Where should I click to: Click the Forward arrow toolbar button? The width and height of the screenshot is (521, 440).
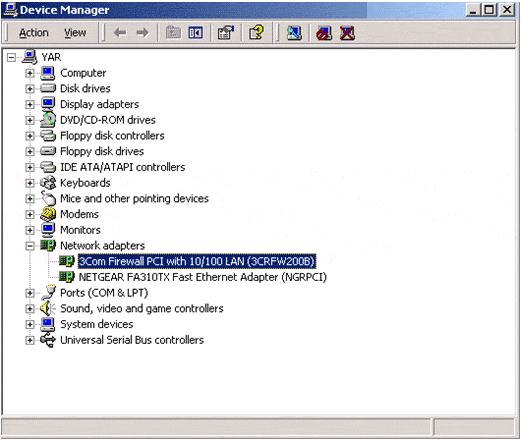[x=143, y=33]
